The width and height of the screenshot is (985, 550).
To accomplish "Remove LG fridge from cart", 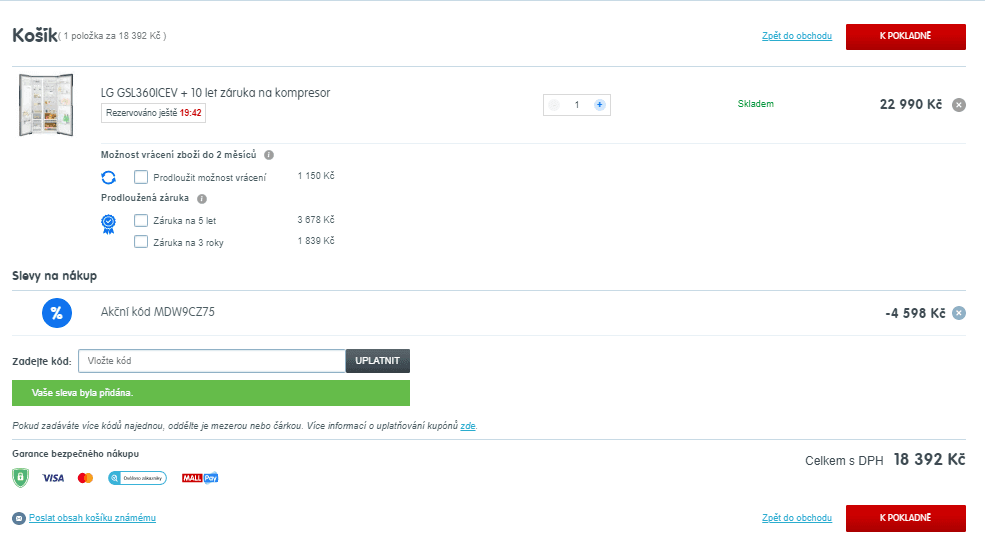I will (959, 105).
